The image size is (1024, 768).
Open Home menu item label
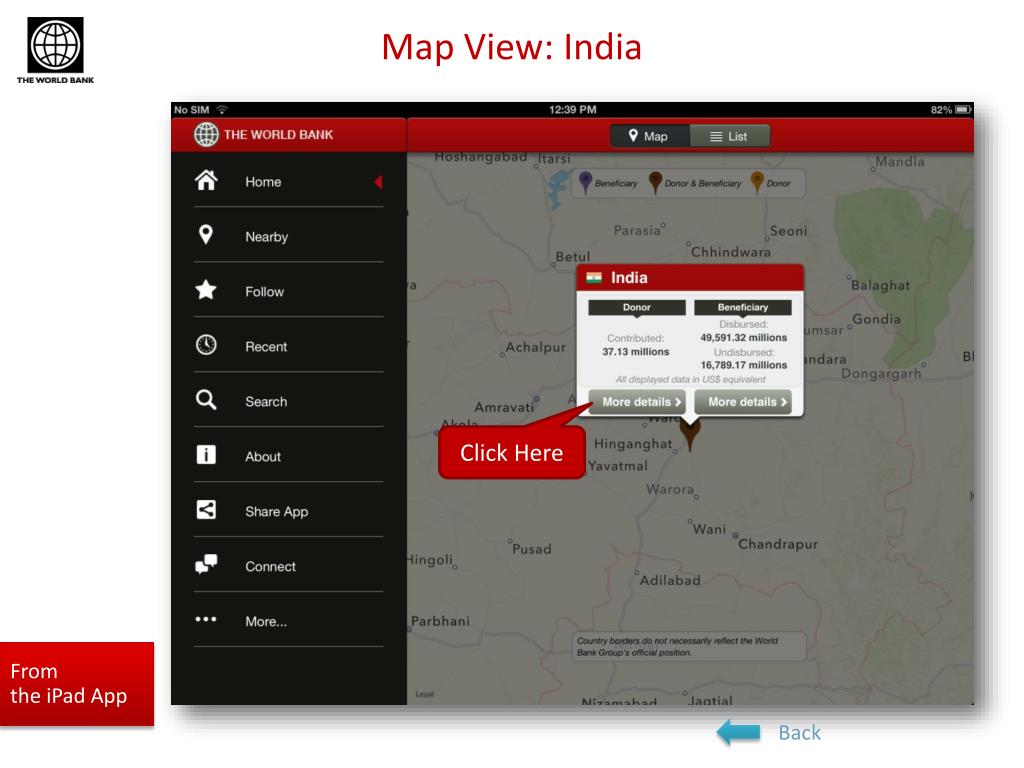pyautogui.click(x=263, y=182)
